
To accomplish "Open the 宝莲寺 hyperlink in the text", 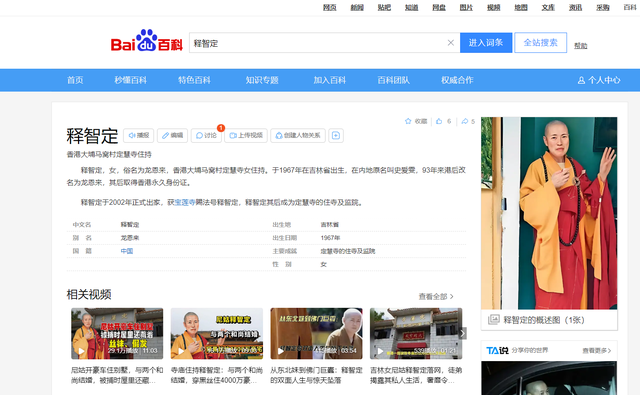I will (185, 202).
